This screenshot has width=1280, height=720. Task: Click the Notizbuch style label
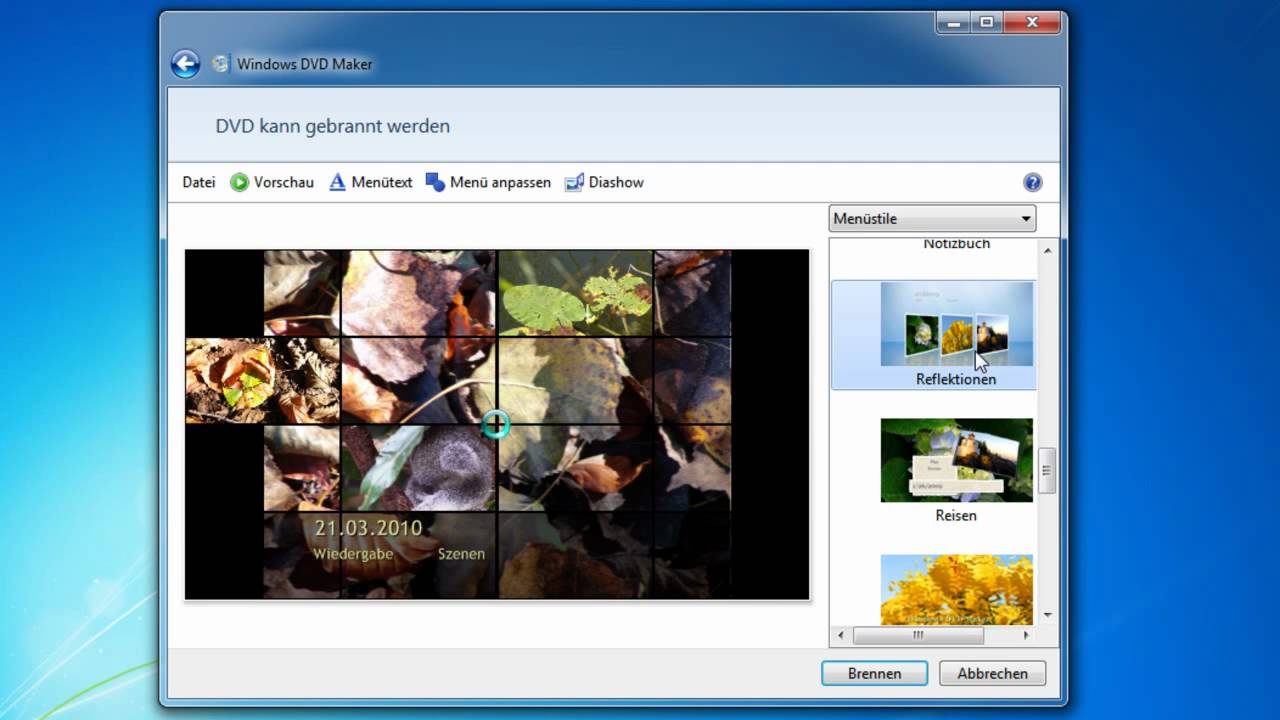tap(957, 244)
